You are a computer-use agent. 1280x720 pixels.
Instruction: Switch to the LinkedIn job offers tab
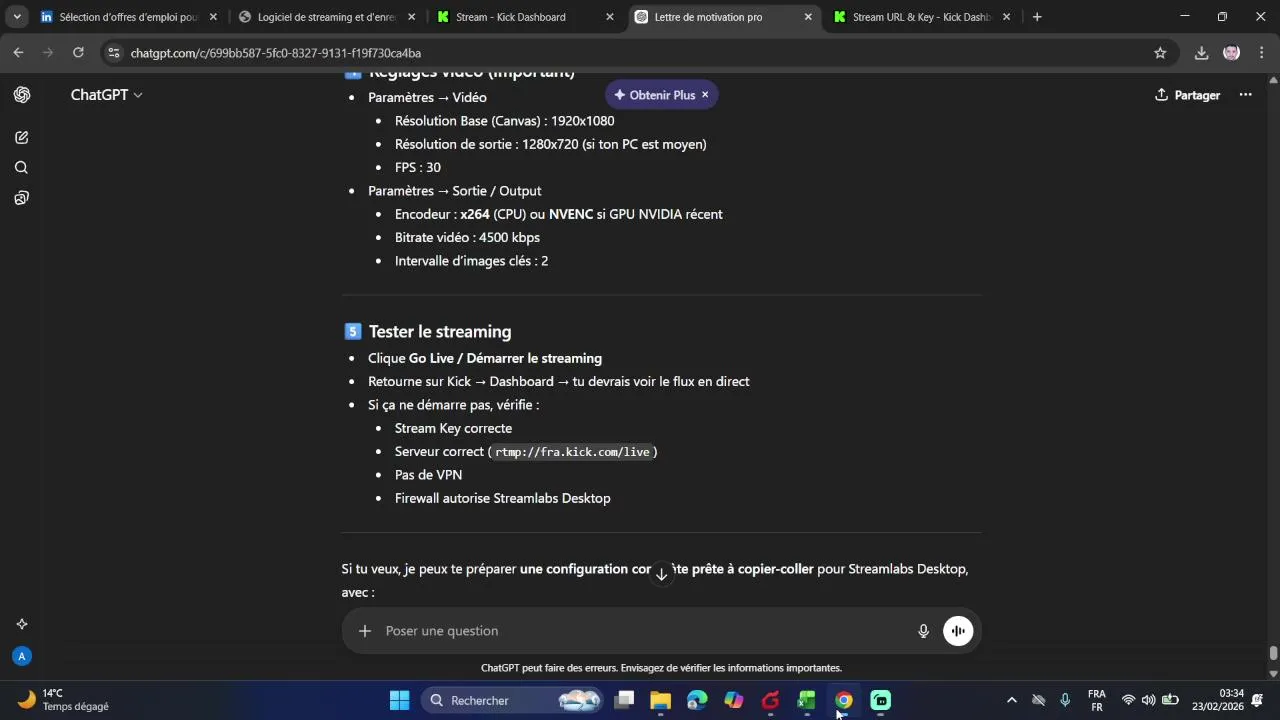tap(129, 17)
